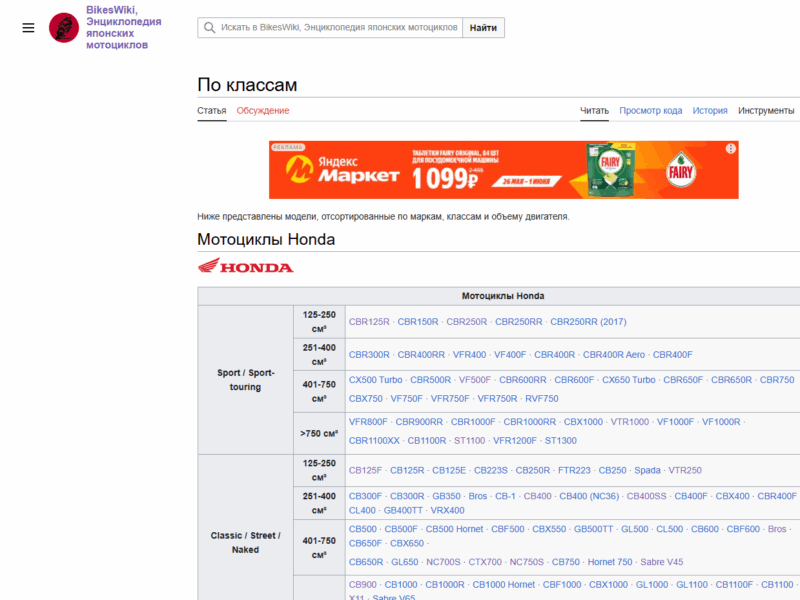Open the CB223S link
Image resolution: width=800 pixels, height=600 pixels.
coord(491,470)
